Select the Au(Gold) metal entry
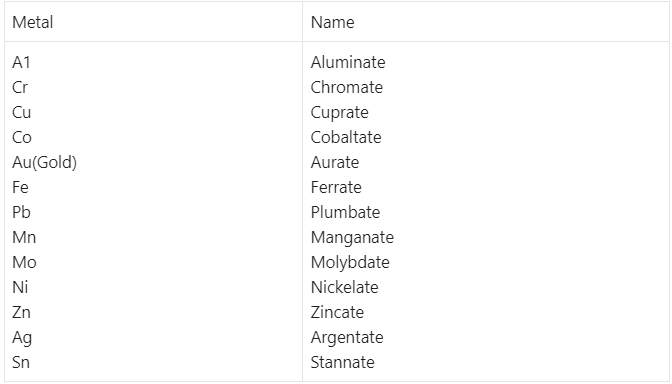The height and width of the screenshot is (384, 672). [45, 162]
